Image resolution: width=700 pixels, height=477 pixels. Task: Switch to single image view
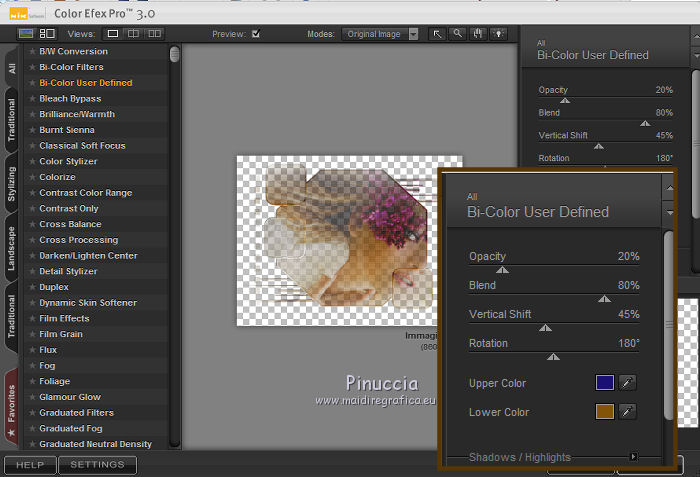(113, 34)
